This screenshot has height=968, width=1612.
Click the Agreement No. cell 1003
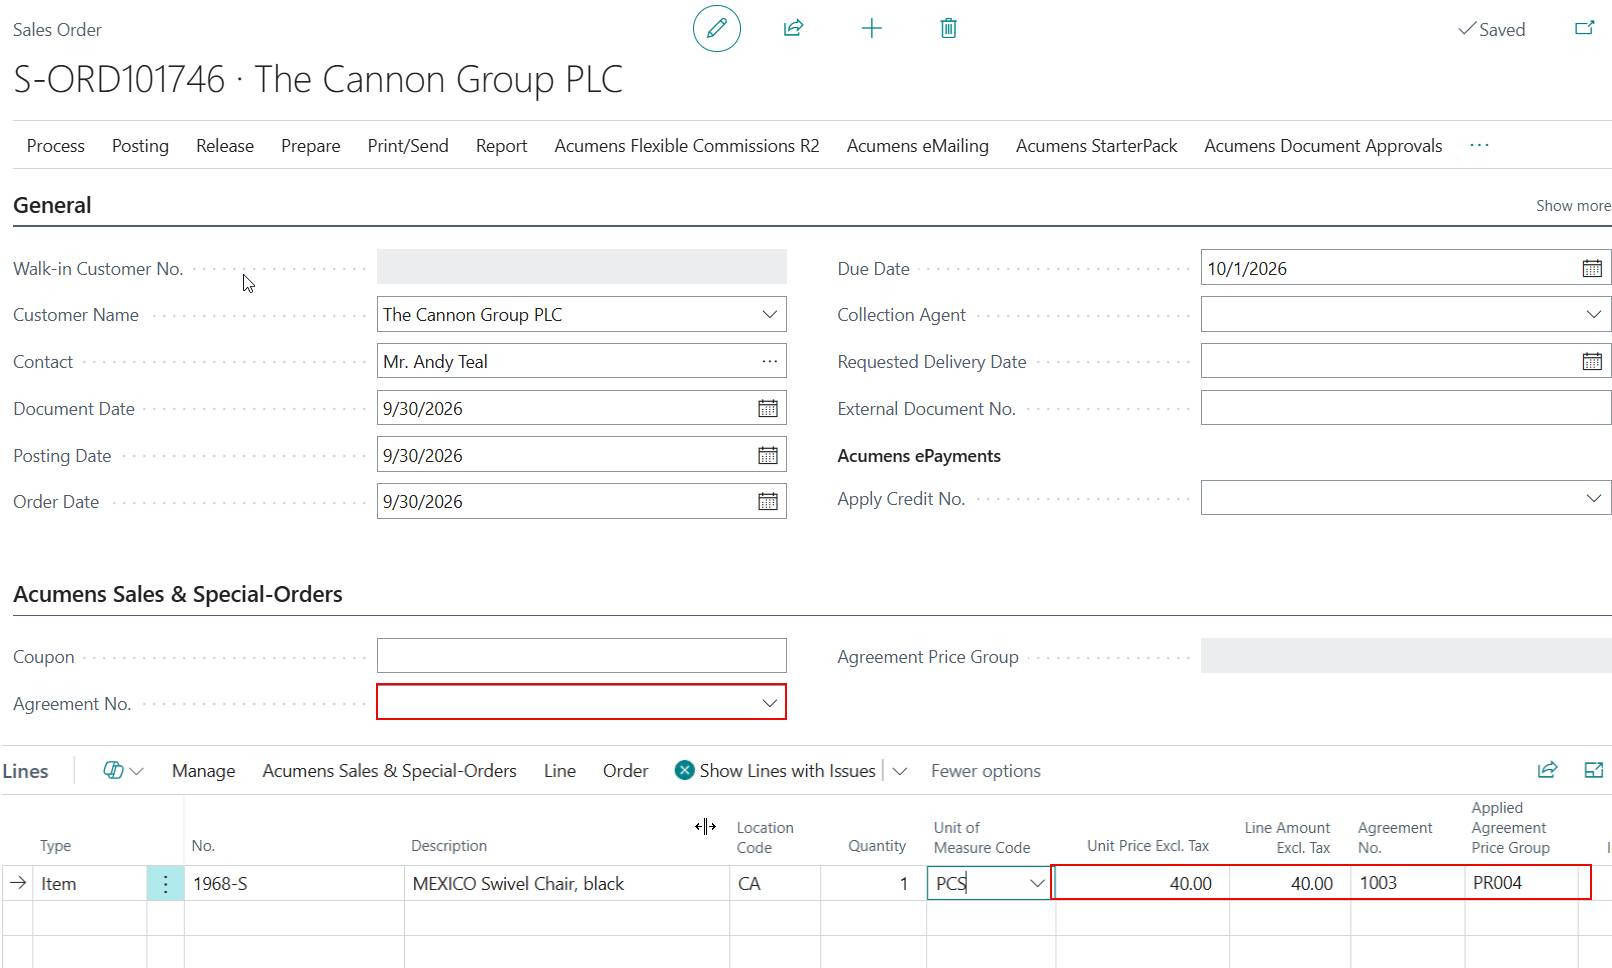click(x=1407, y=883)
